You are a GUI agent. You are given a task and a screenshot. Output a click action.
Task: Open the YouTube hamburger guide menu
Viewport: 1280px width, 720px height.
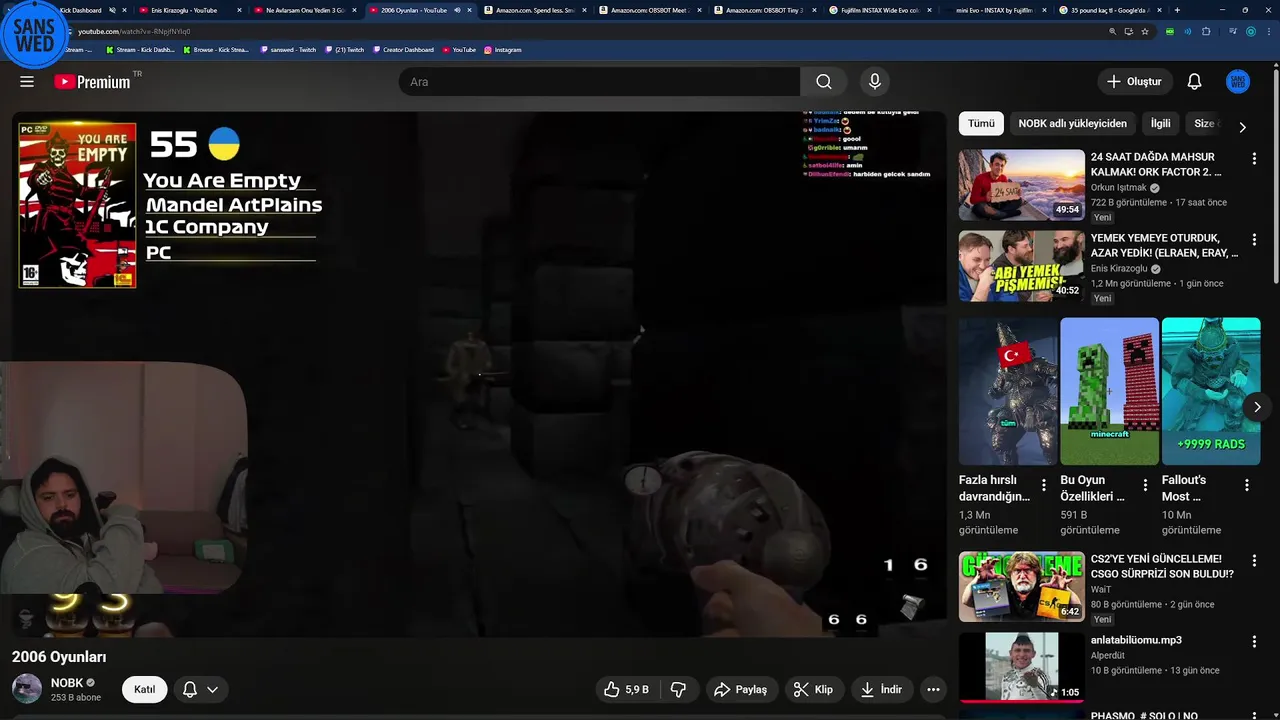click(27, 82)
